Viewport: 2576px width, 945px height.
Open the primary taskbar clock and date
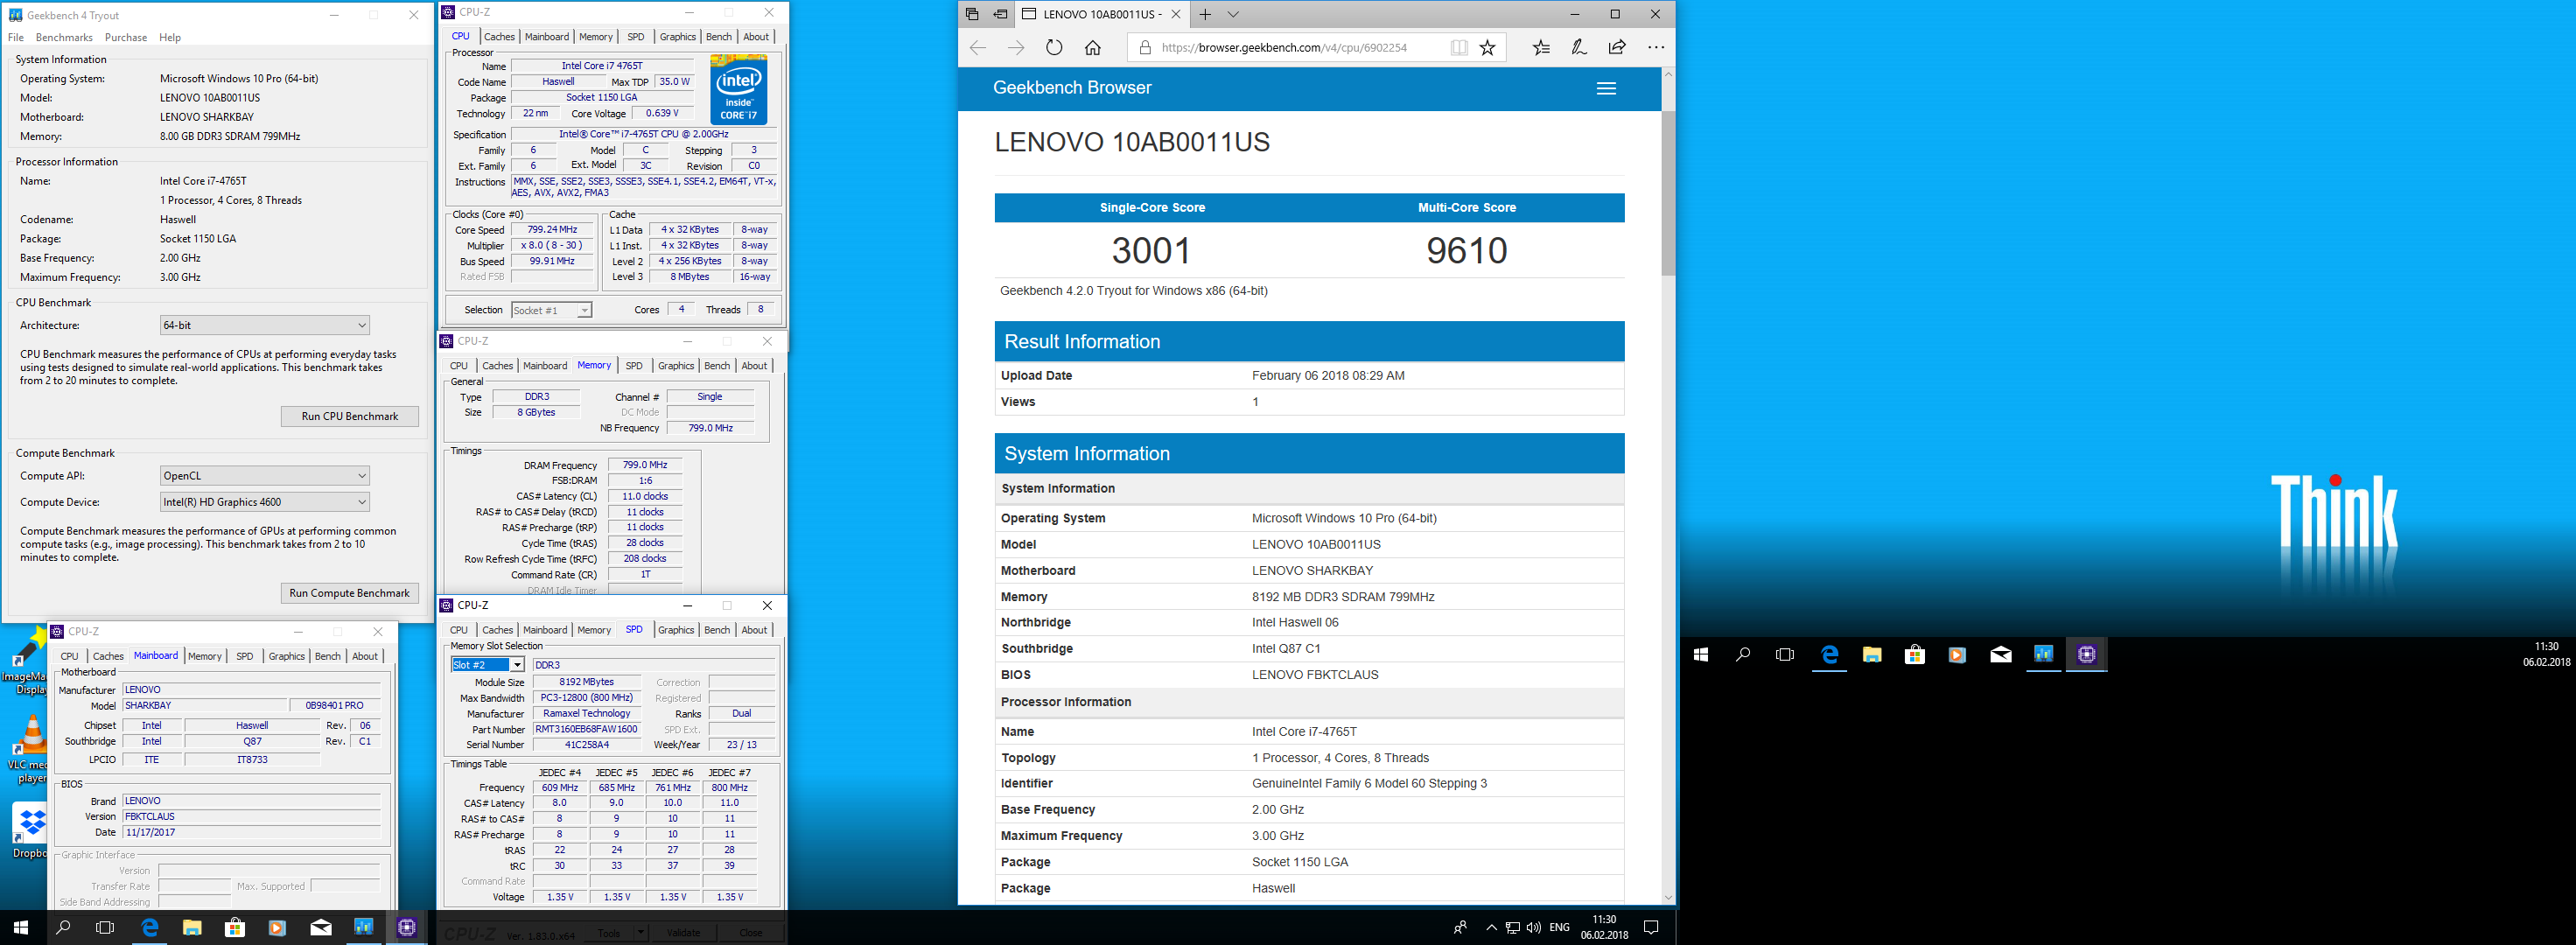coord(1604,927)
